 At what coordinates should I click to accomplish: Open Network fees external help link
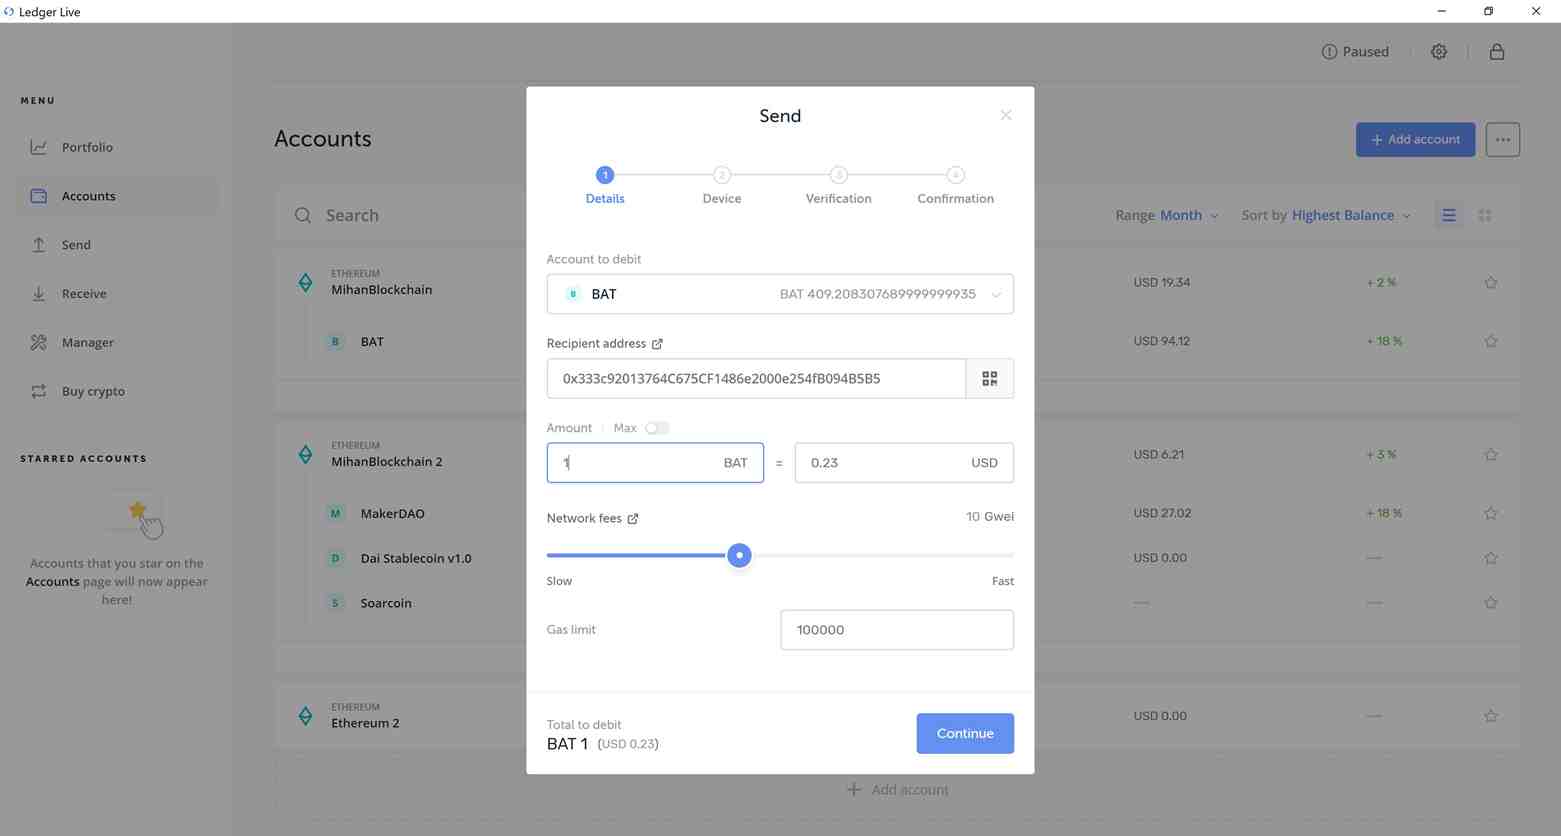click(633, 519)
